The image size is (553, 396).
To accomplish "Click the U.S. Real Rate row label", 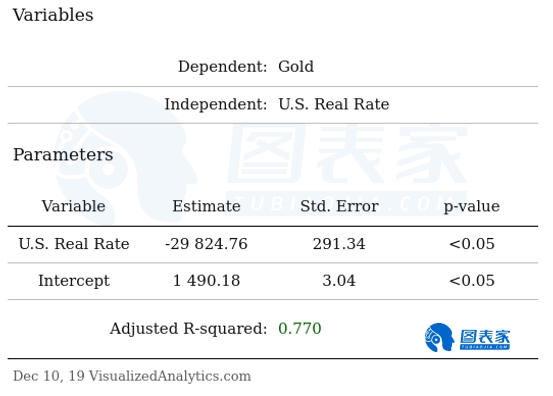I will click(74, 244).
